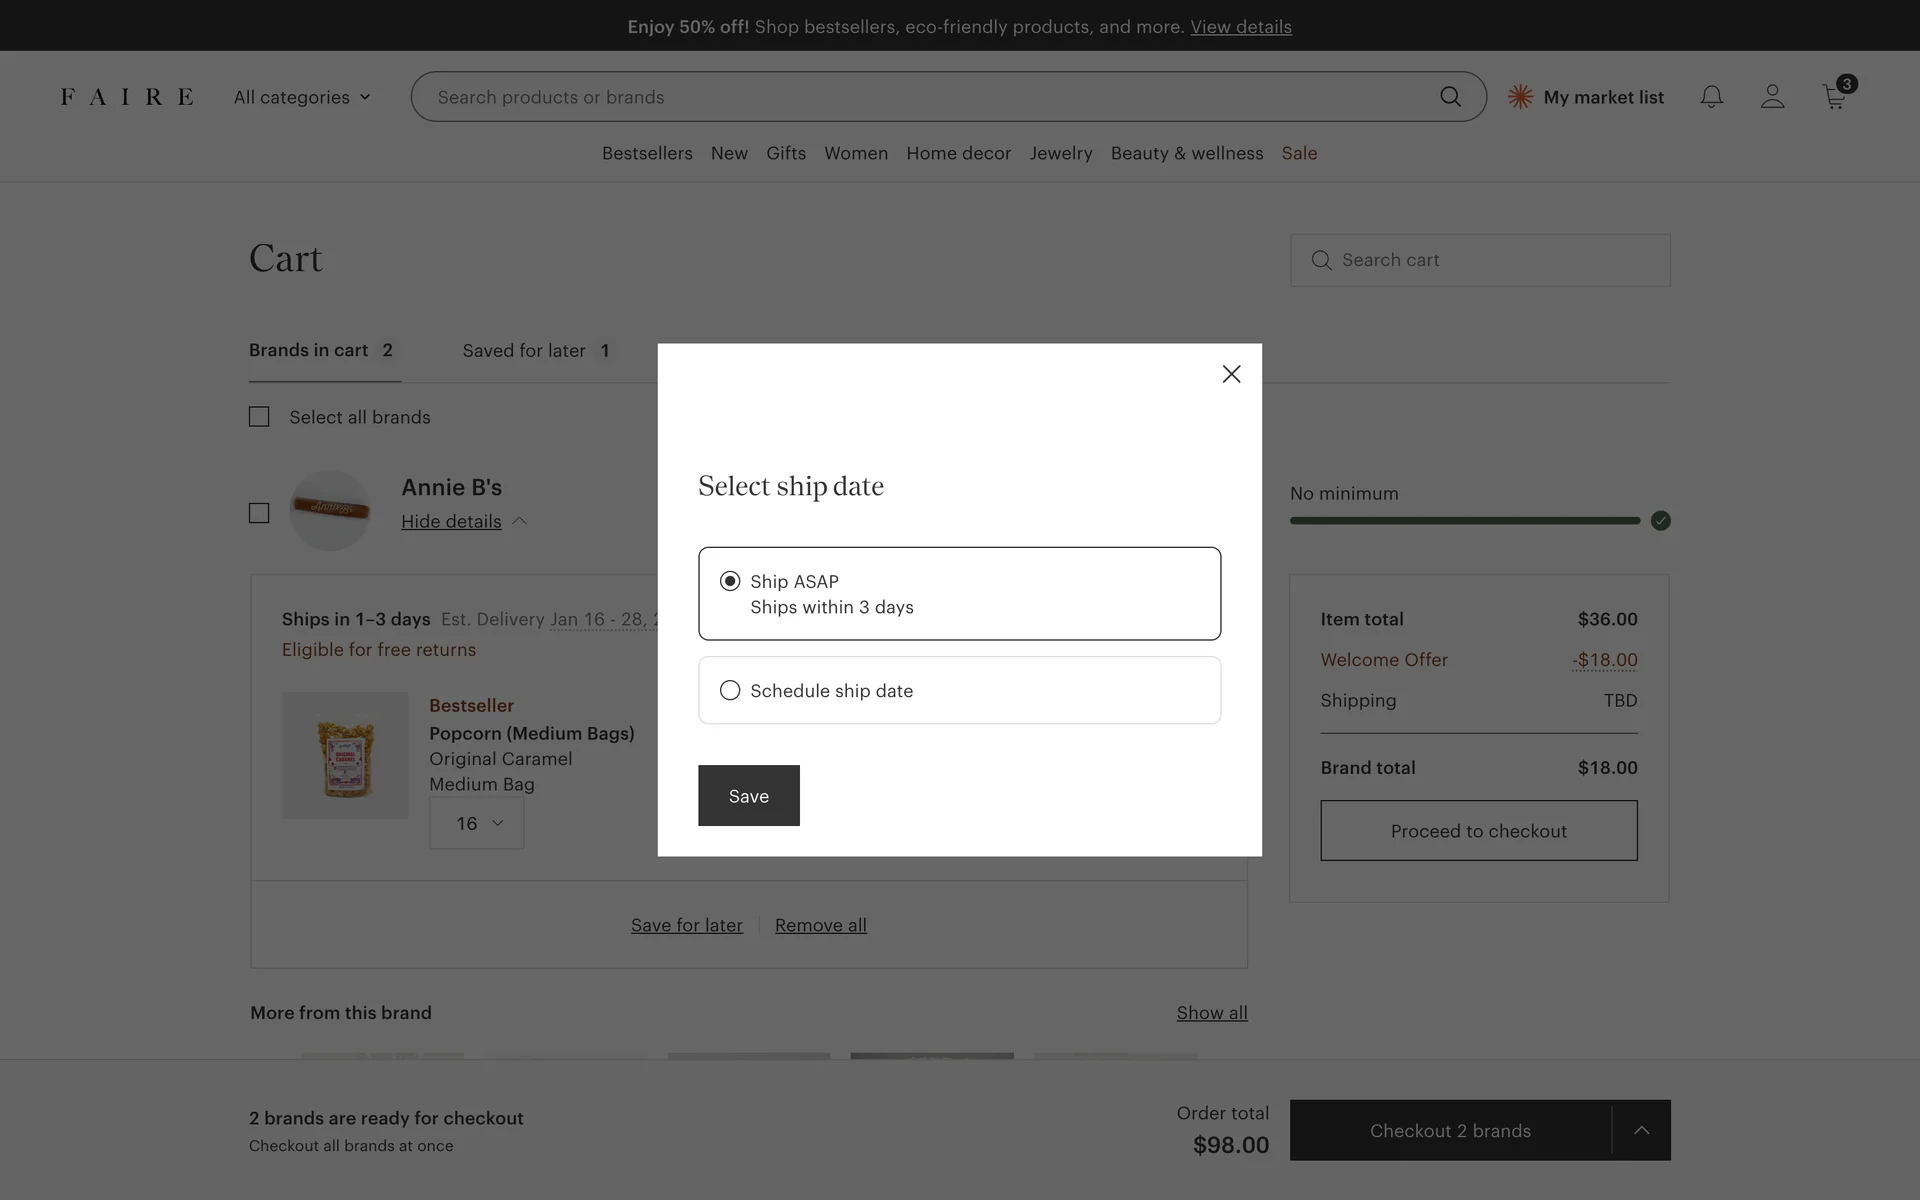Click the FAIRE logo

point(127,97)
